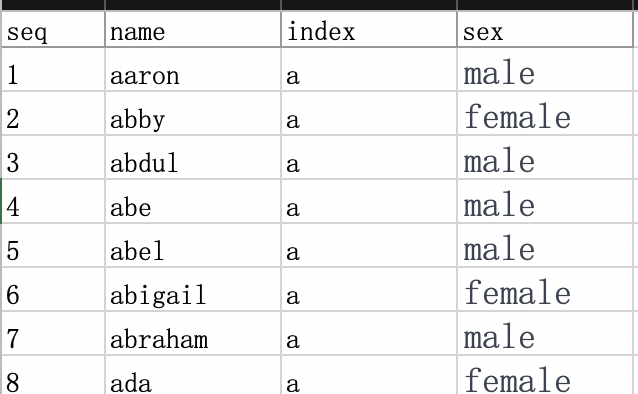Select the 'ada' name cell

(193, 375)
